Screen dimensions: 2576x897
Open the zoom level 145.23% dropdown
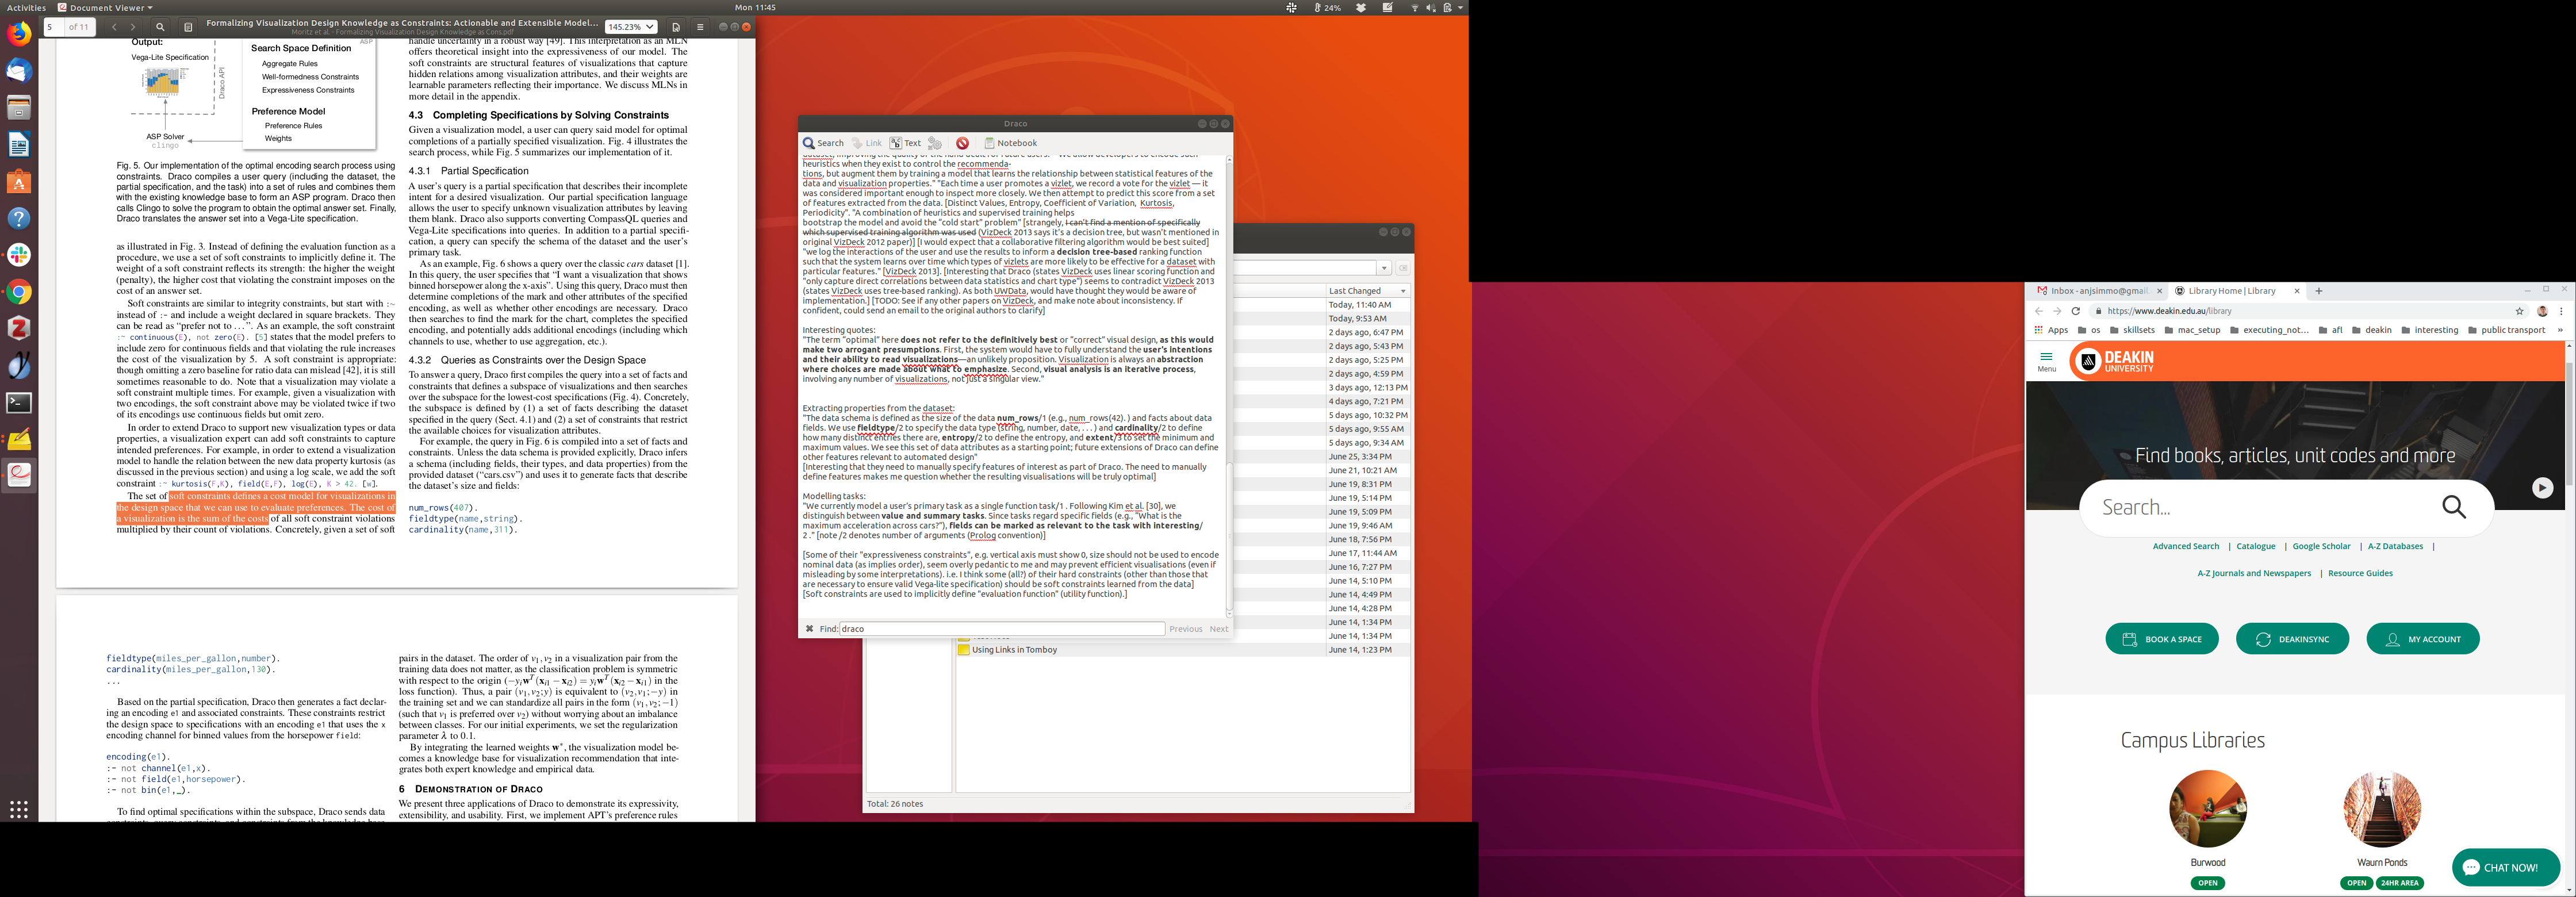tap(631, 27)
